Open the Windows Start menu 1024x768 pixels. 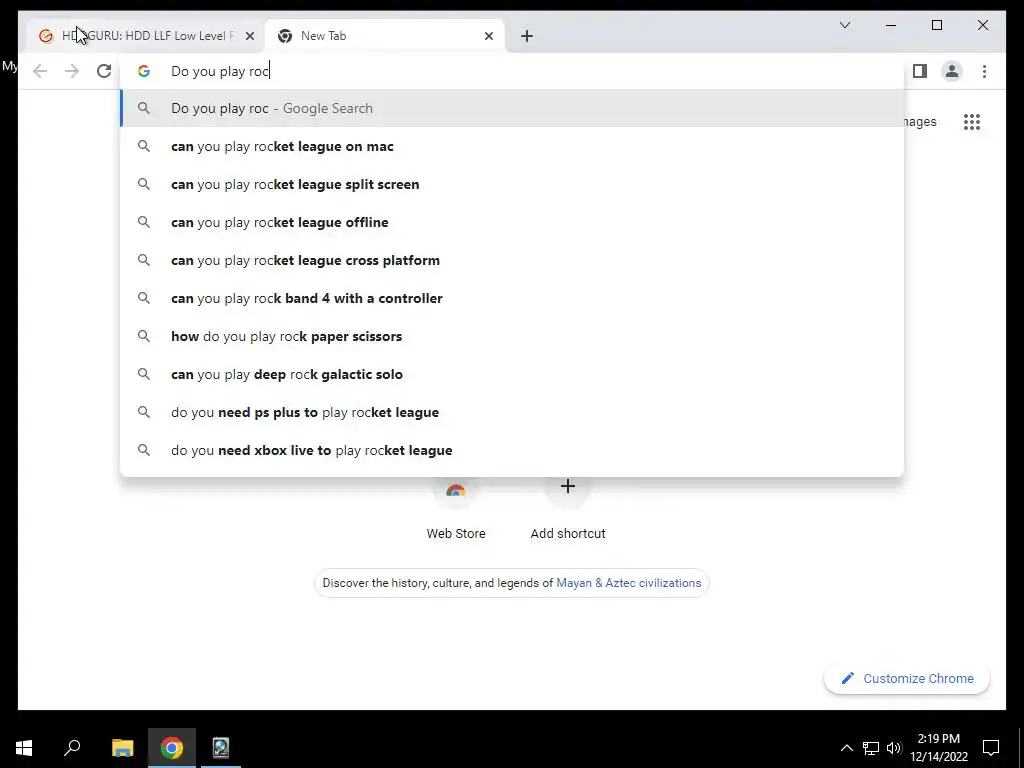pyautogui.click(x=24, y=748)
